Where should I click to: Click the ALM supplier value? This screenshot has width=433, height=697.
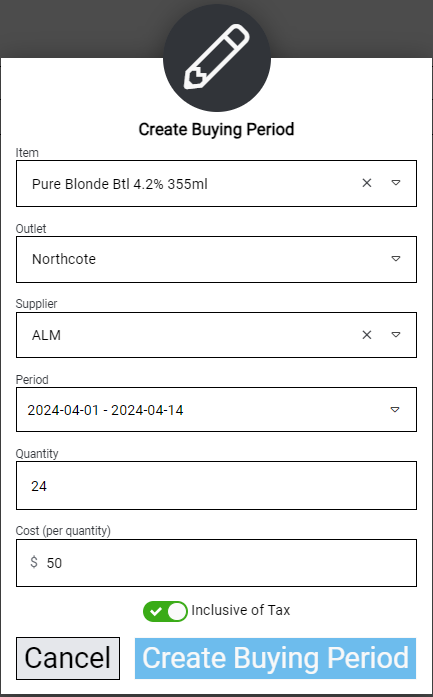point(46,335)
